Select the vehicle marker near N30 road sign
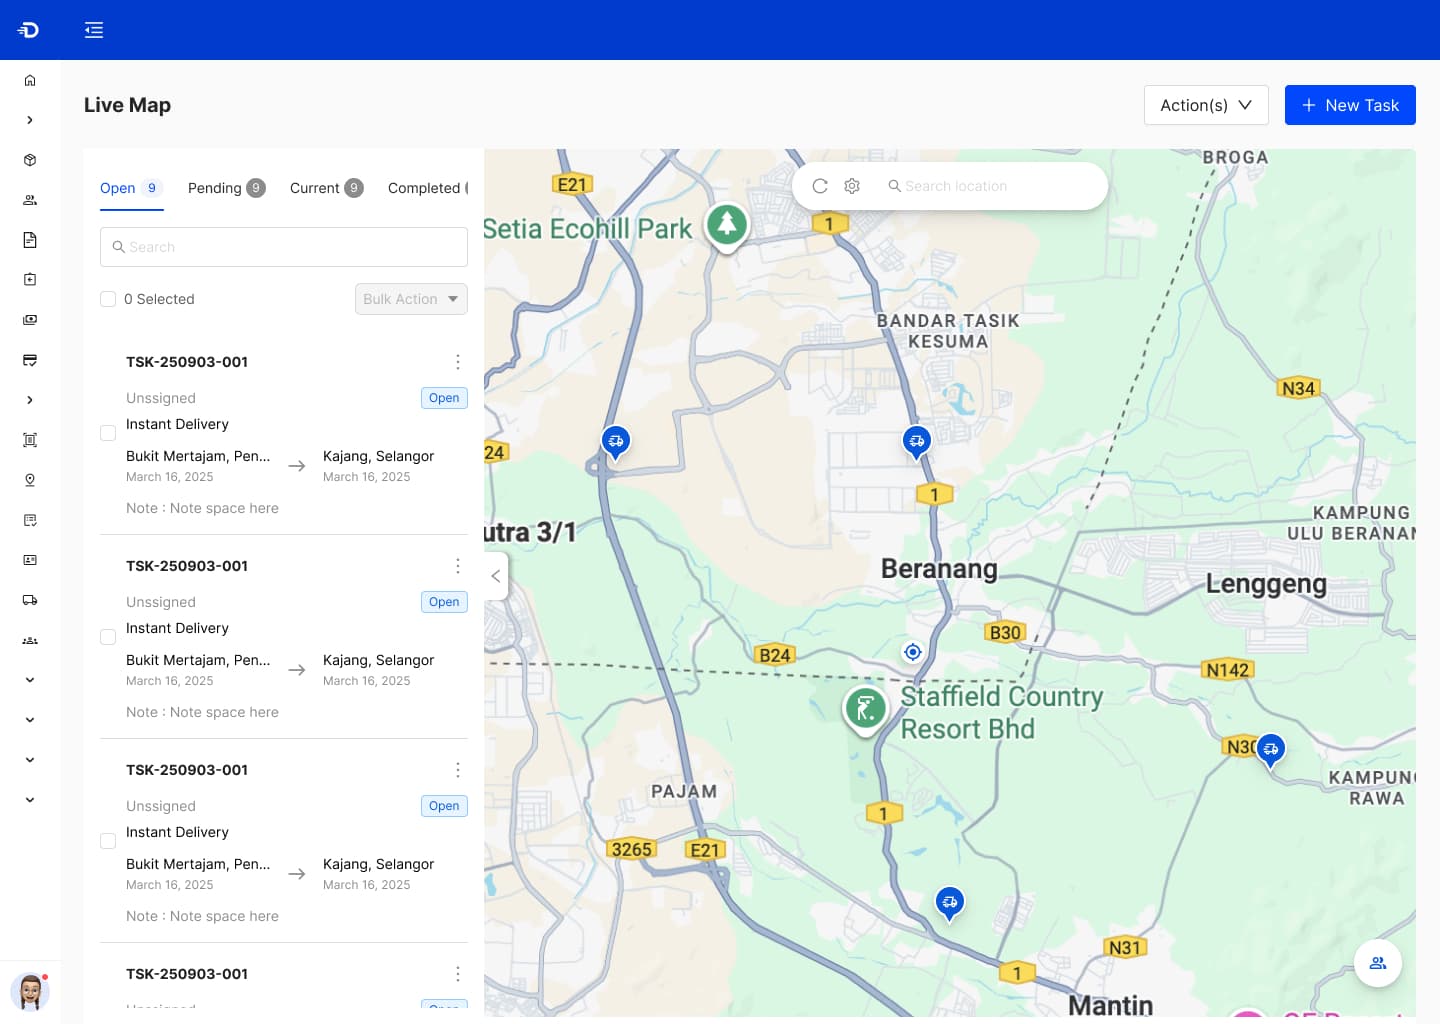Viewport: 1440px width, 1024px height. tap(1271, 750)
